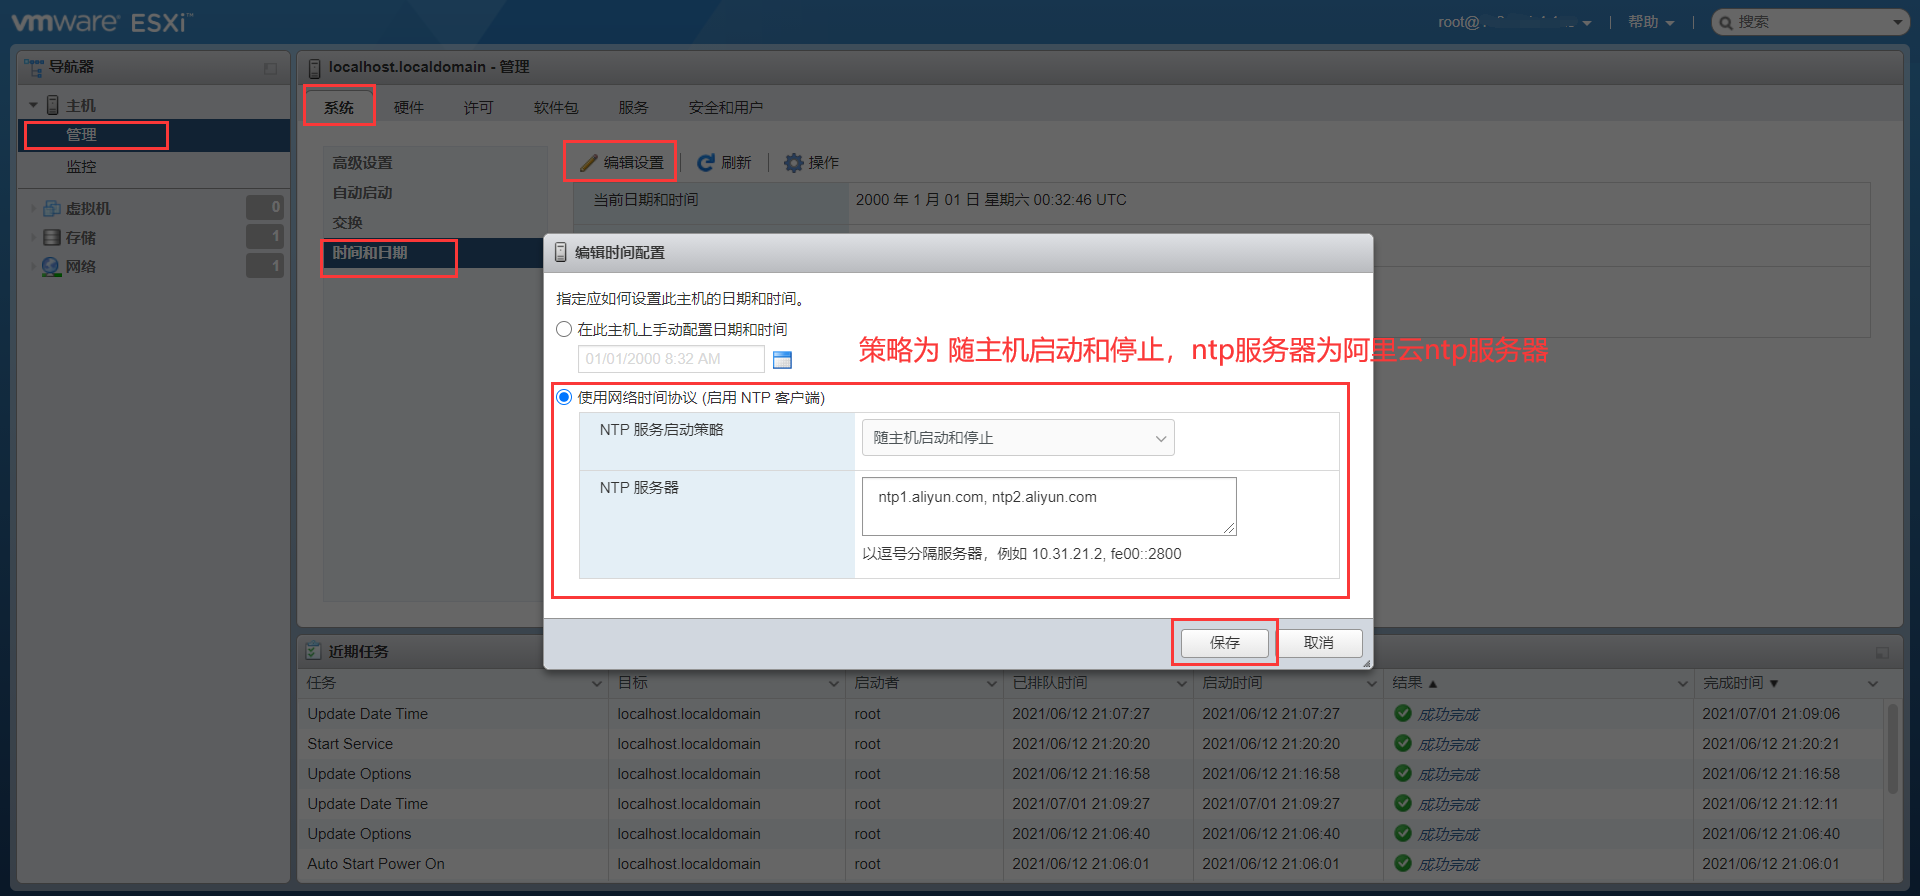Expand the search box dropdown arrow
1920x896 pixels.
(1897, 22)
